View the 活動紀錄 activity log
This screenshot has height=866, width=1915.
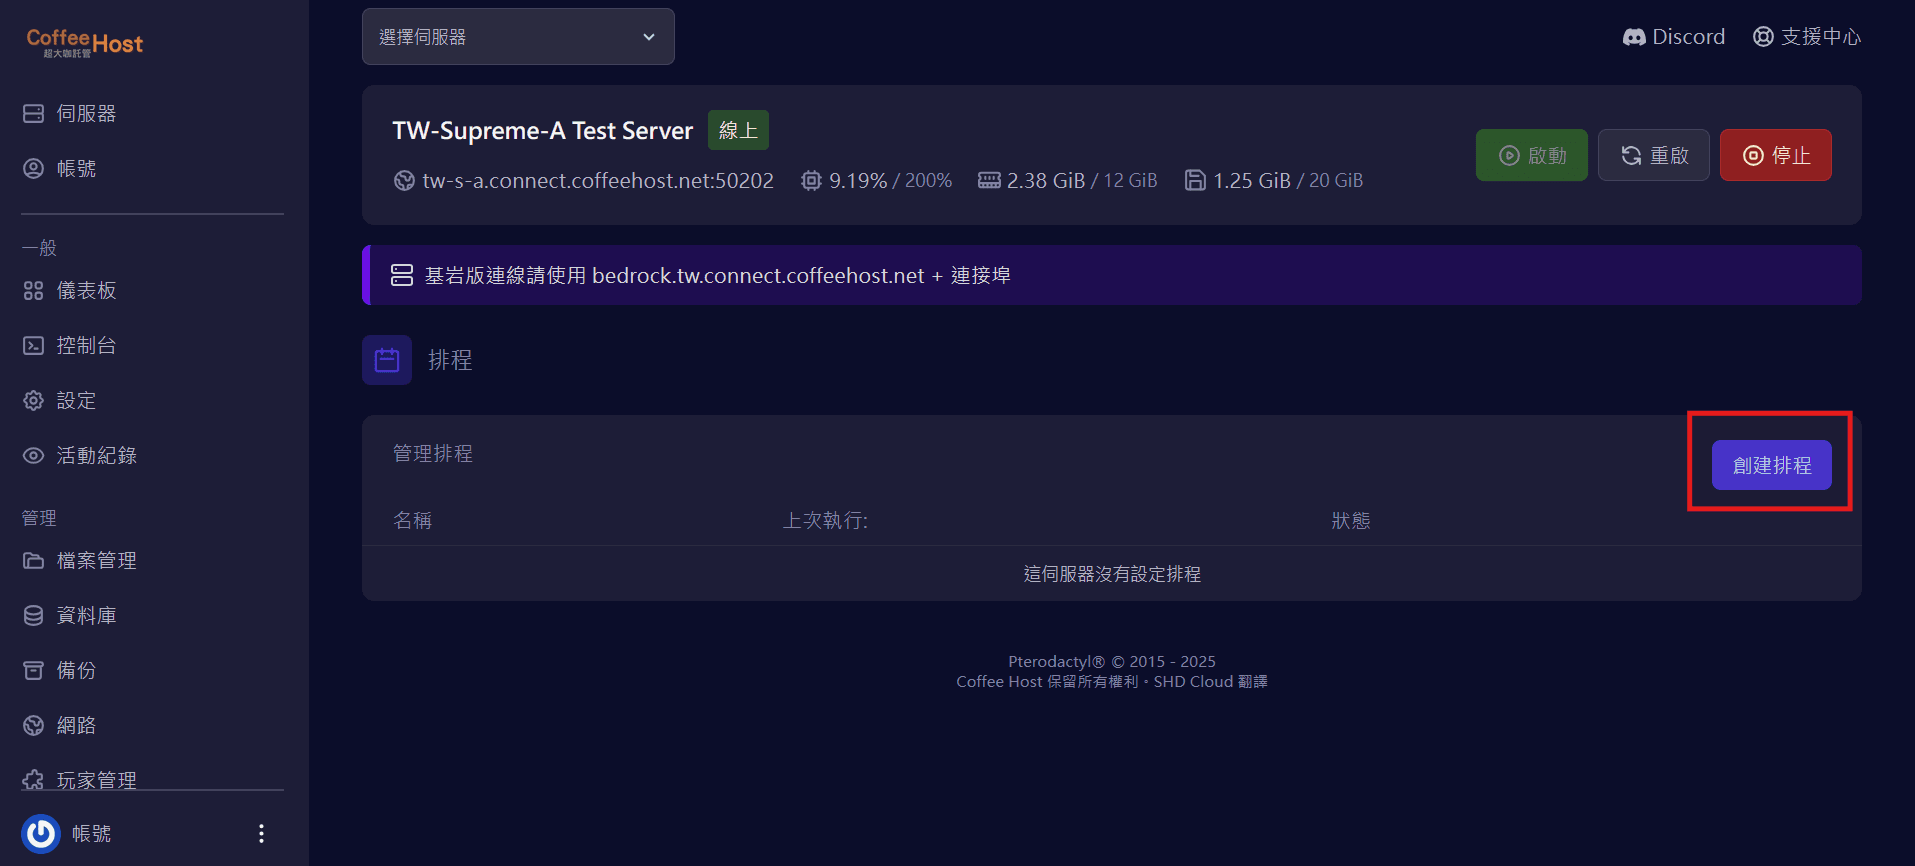click(x=80, y=456)
